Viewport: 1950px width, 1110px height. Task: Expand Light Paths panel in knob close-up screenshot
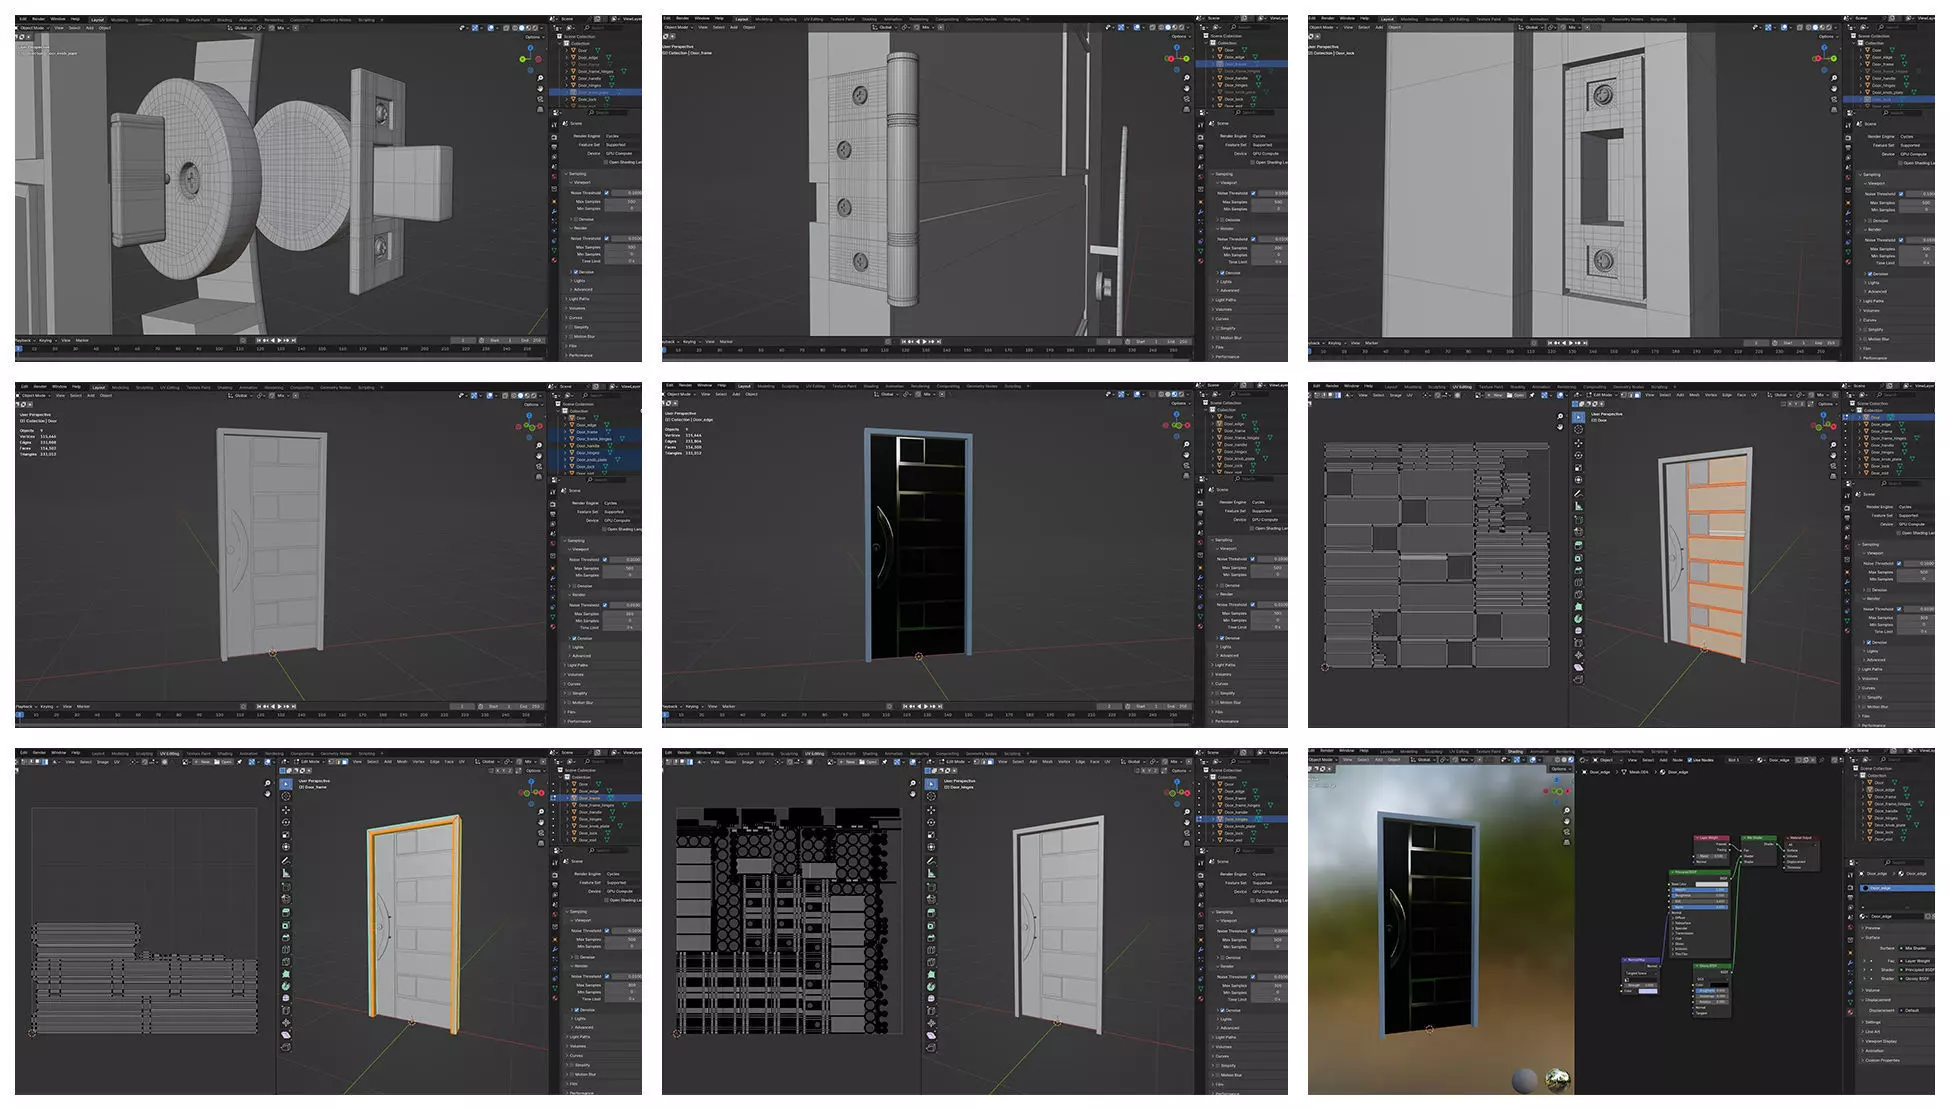point(579,299)
